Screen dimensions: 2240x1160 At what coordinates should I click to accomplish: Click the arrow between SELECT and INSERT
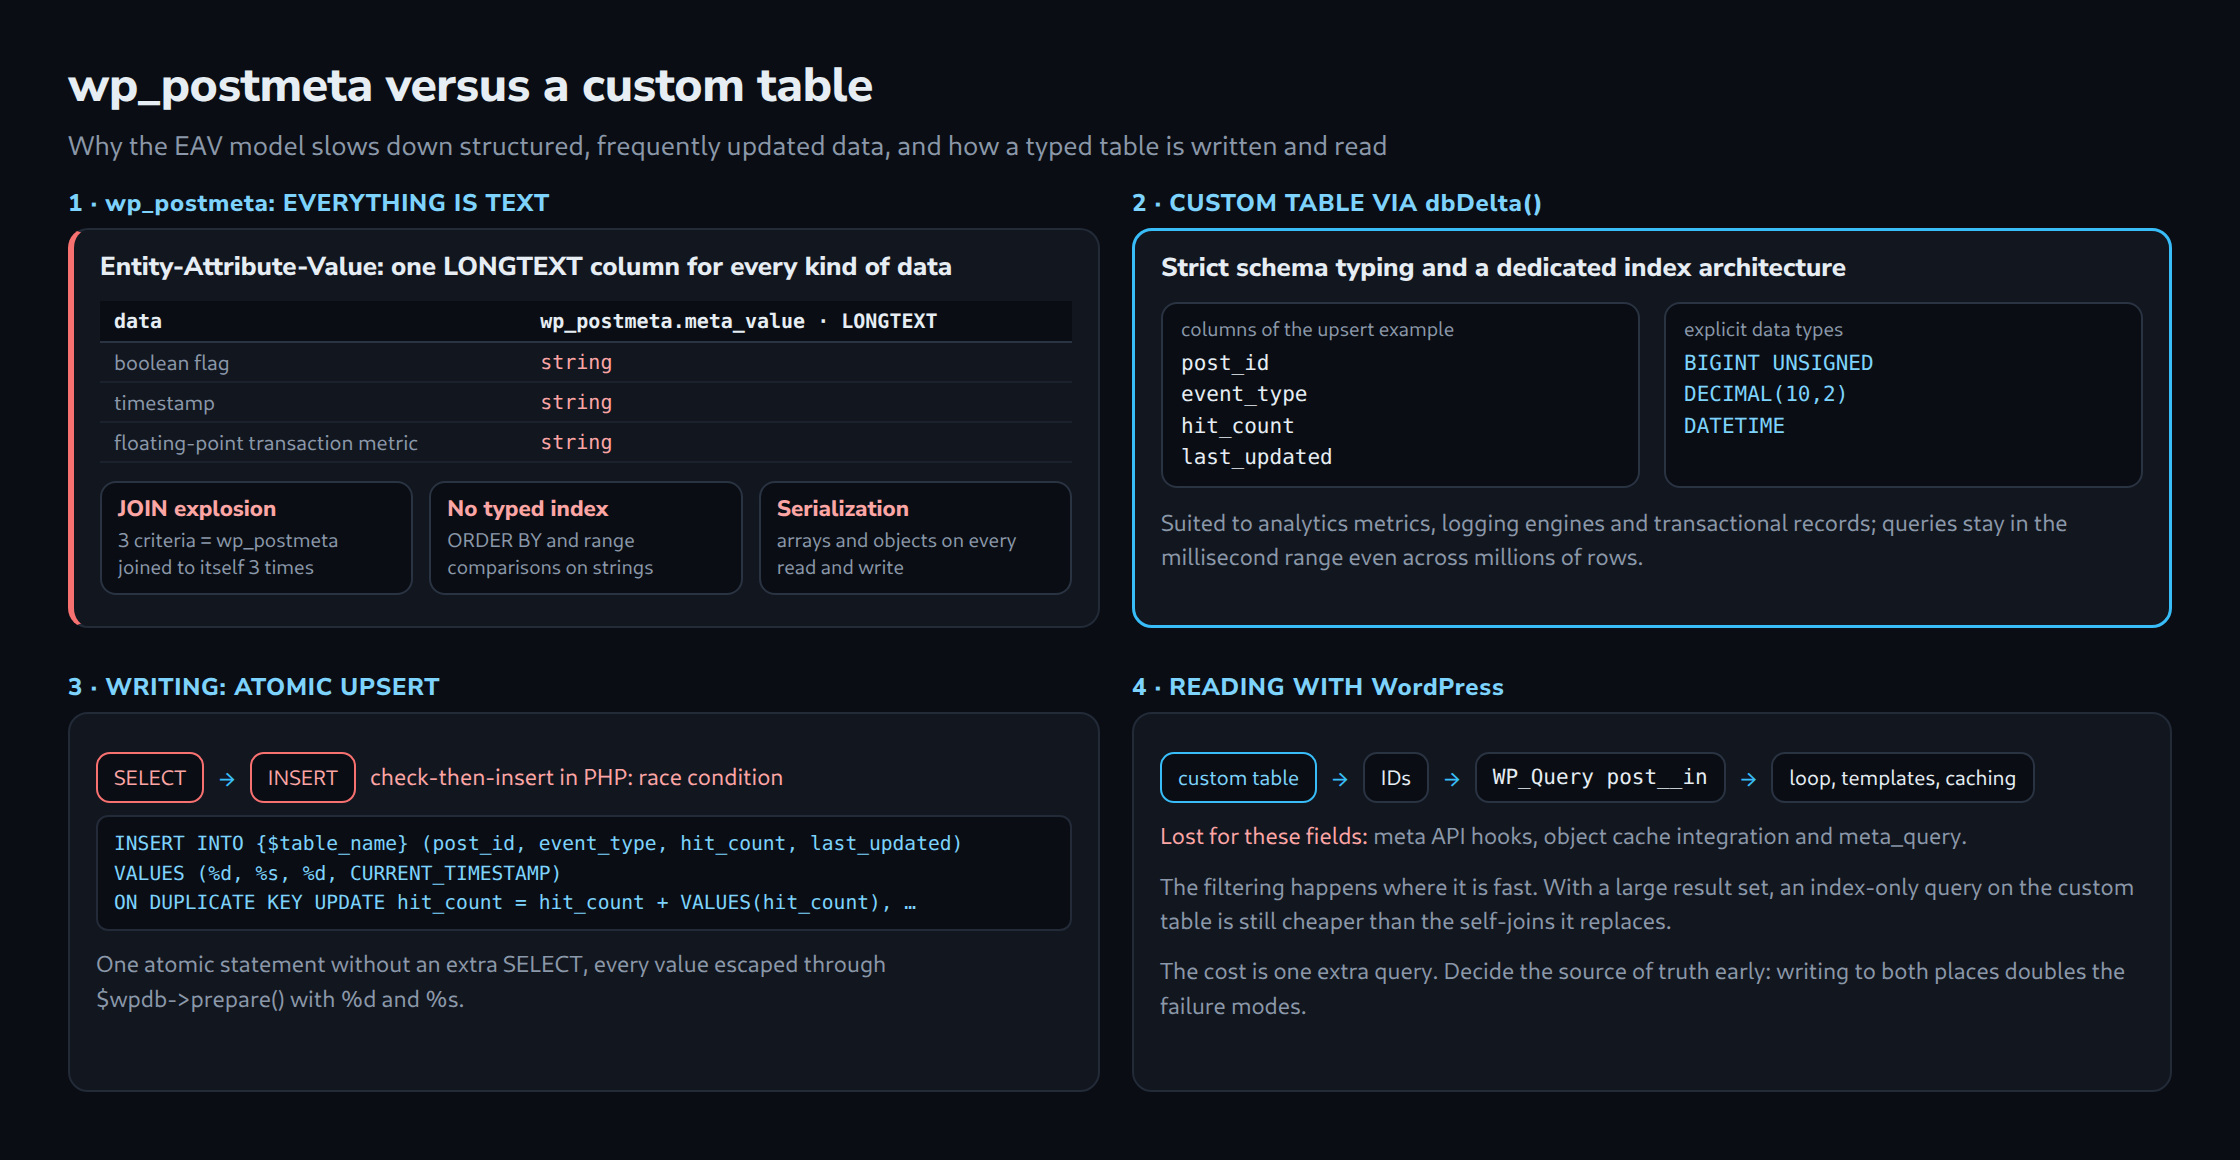pos(227,779)
